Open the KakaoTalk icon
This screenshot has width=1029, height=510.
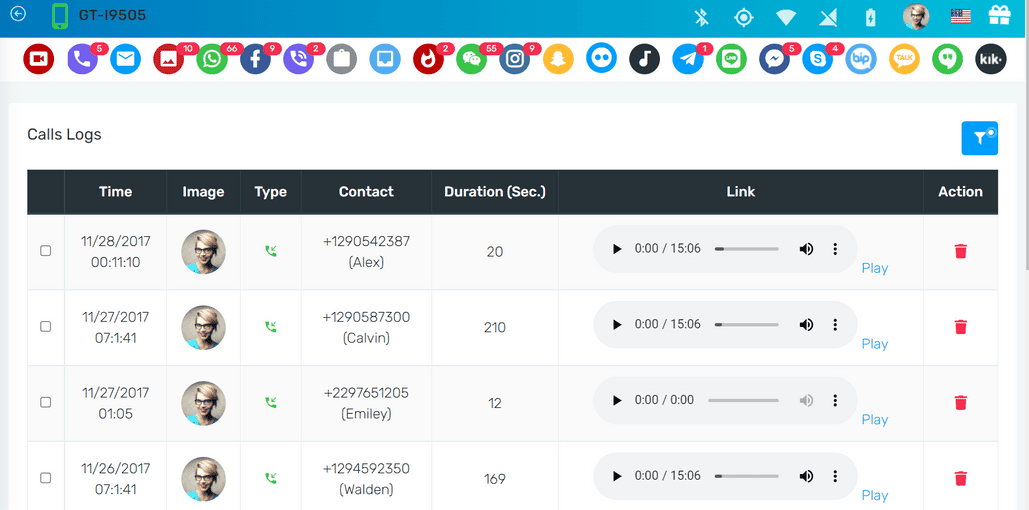pyautogui.click(x=904, y=59)
